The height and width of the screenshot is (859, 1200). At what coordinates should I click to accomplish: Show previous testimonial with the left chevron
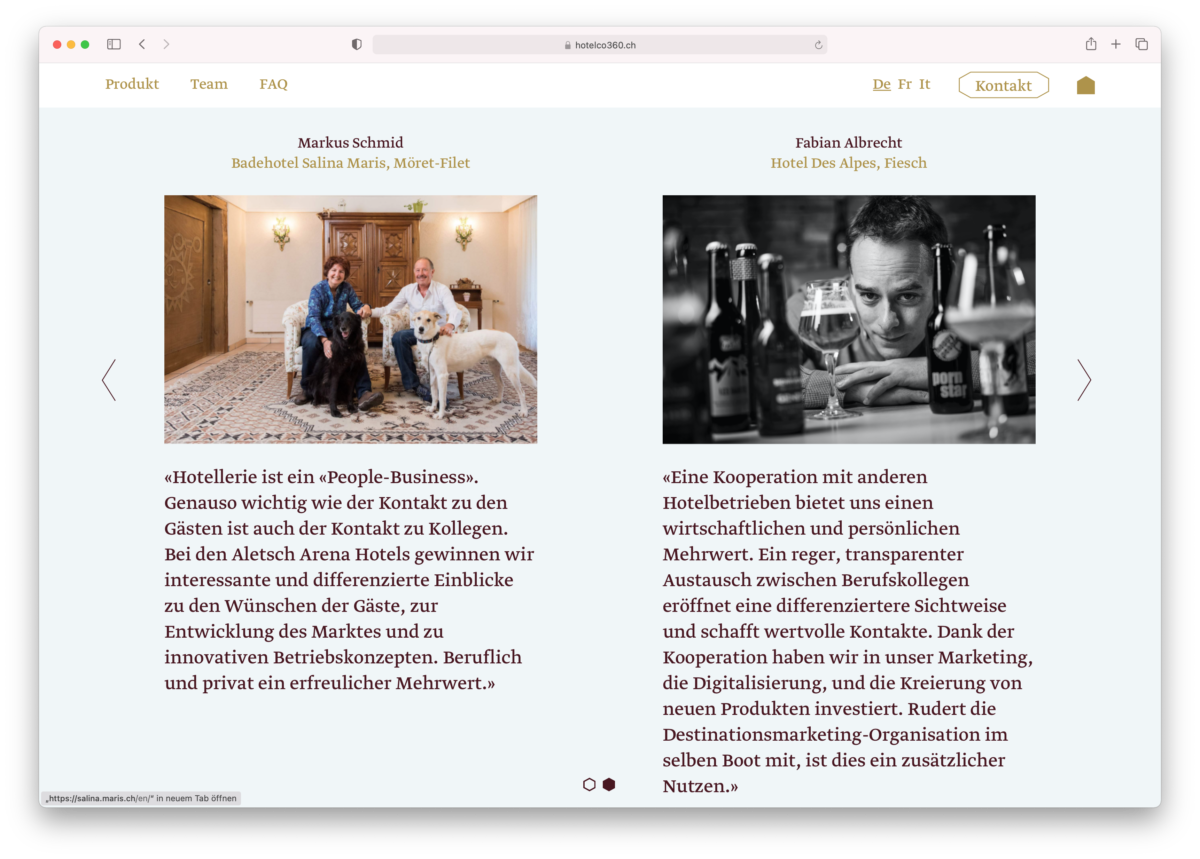[109, 380]
